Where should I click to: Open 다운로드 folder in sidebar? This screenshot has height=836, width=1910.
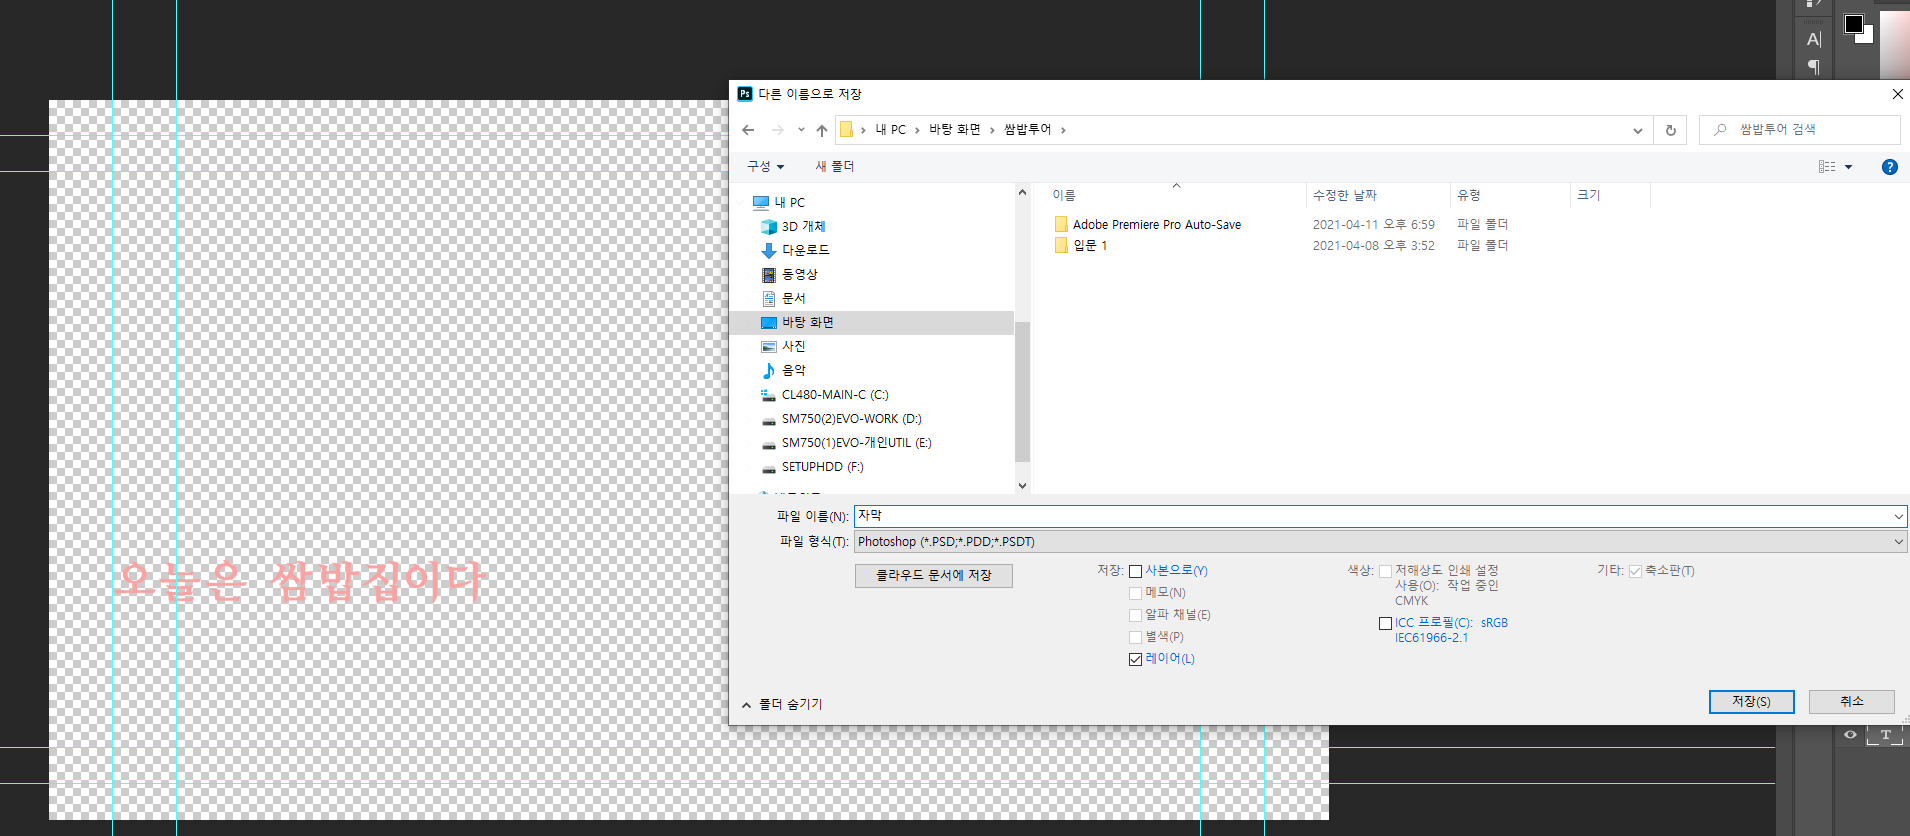805,250
